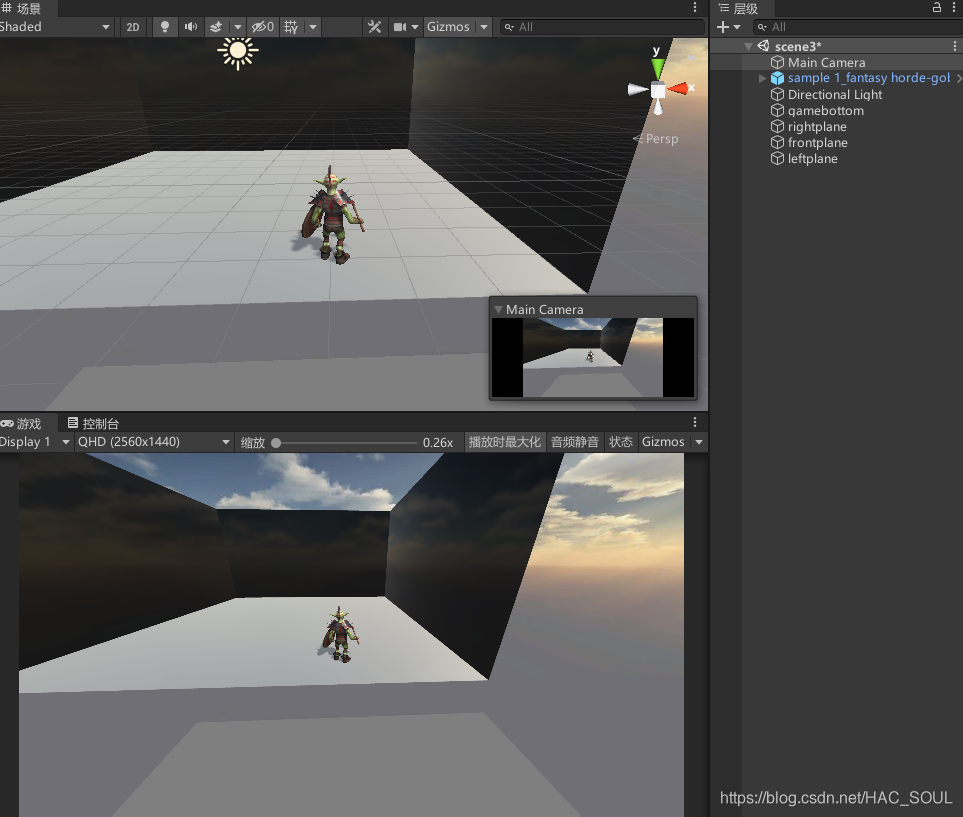Screen dimensions: 963x817
Task: Select scene3 Unity scene icon
Action: 763,46
